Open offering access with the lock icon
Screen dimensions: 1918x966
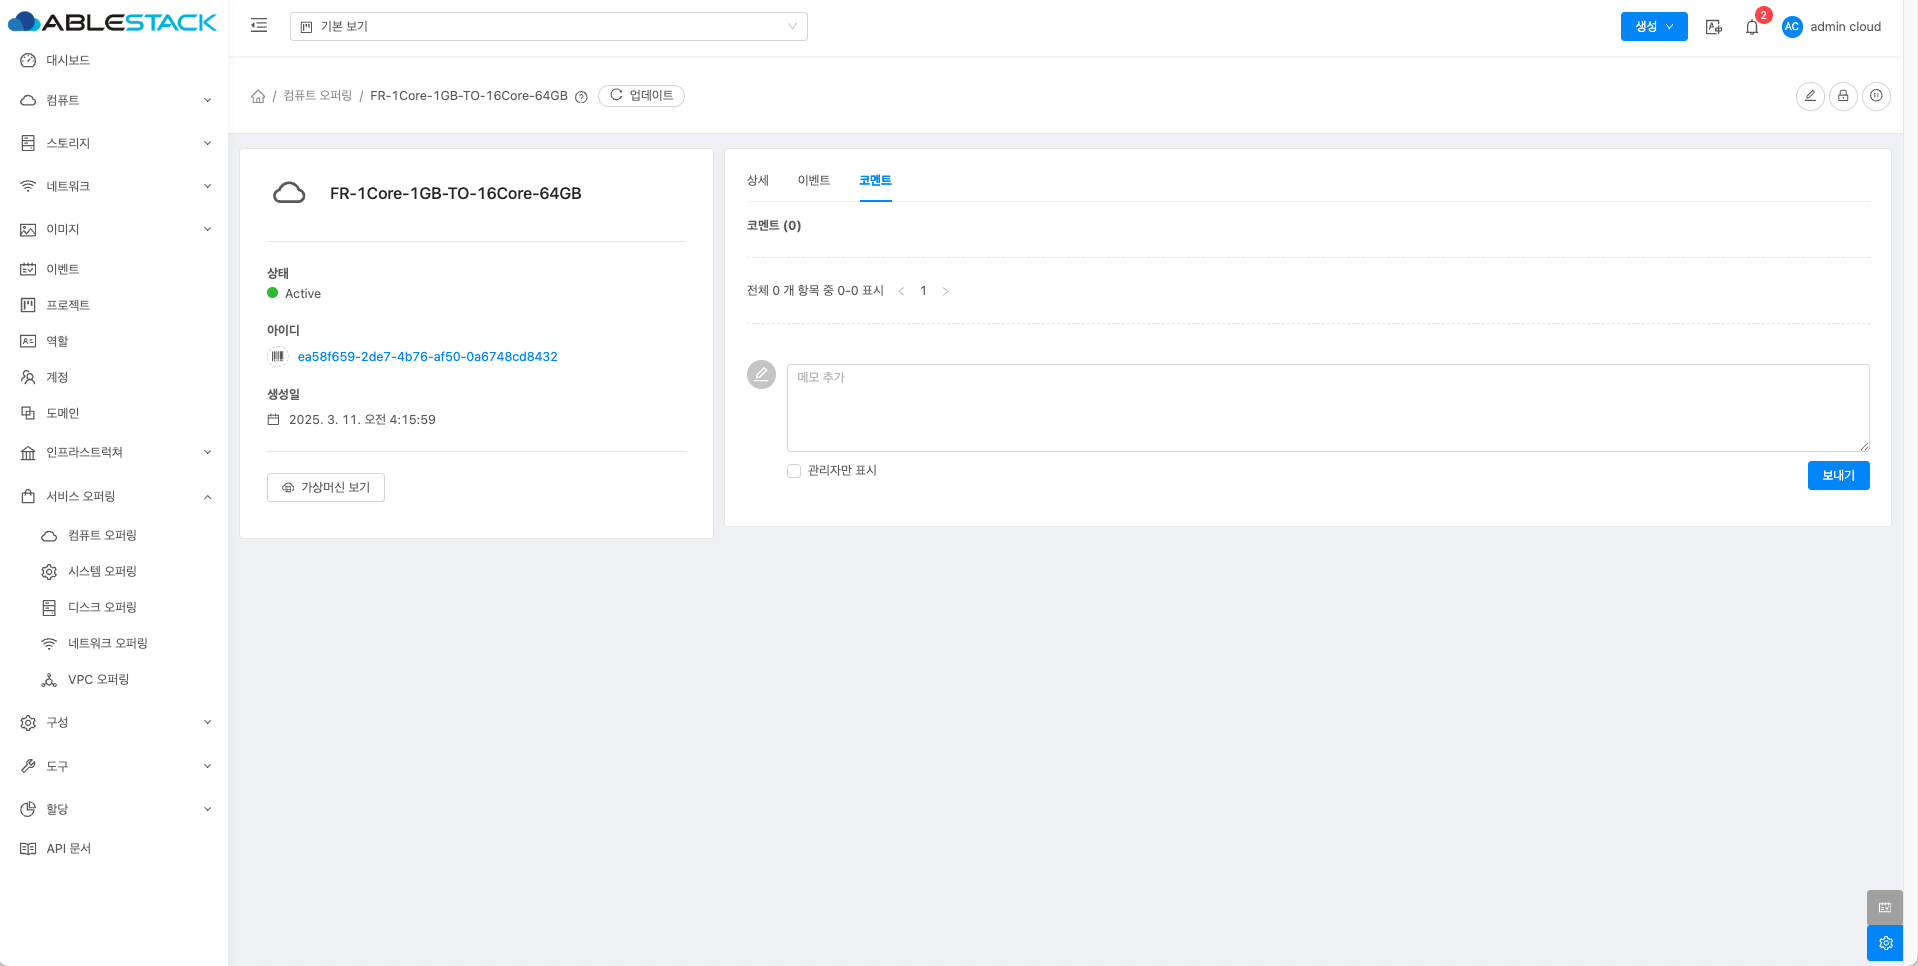click(x=1843, y=96)
